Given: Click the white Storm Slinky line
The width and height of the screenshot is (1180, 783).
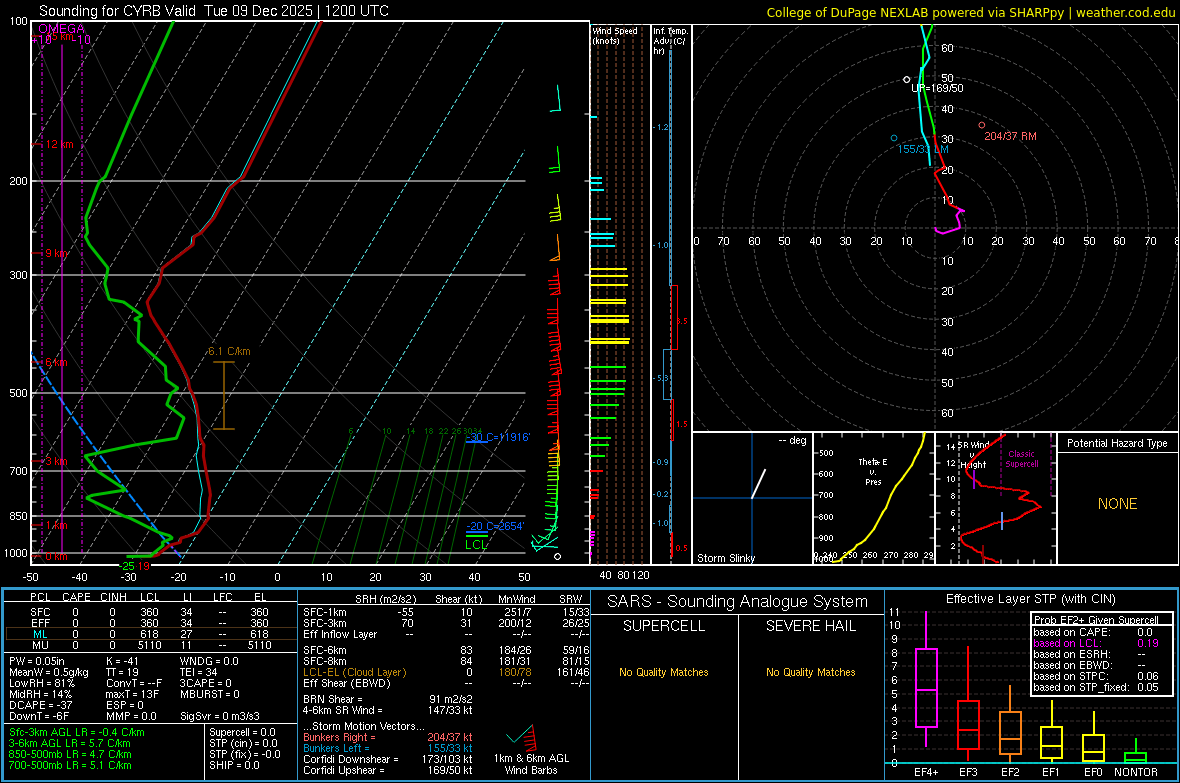Looking at the screenshot, I should tap(759, 483).
